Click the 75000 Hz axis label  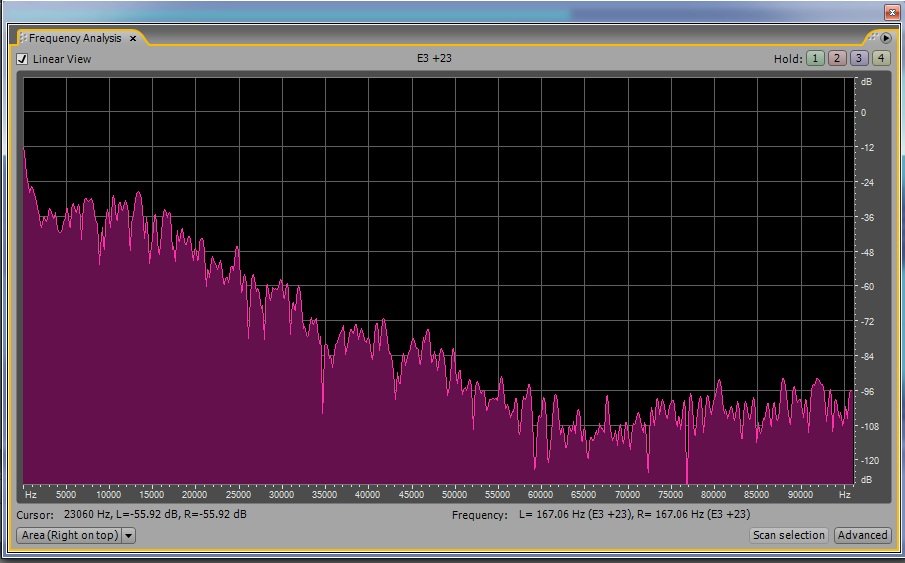pyautogui.click(x=671, y=494)
